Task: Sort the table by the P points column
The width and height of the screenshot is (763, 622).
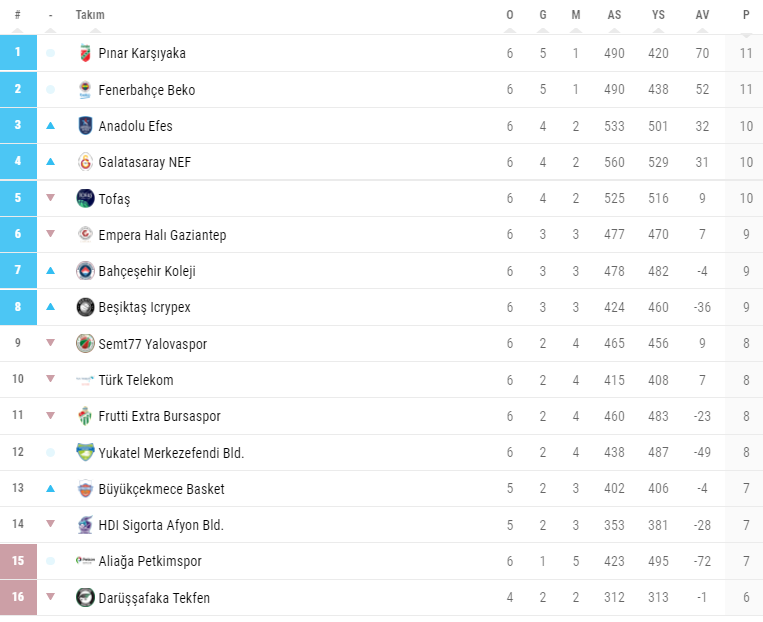Action: (x=746, y=15)
